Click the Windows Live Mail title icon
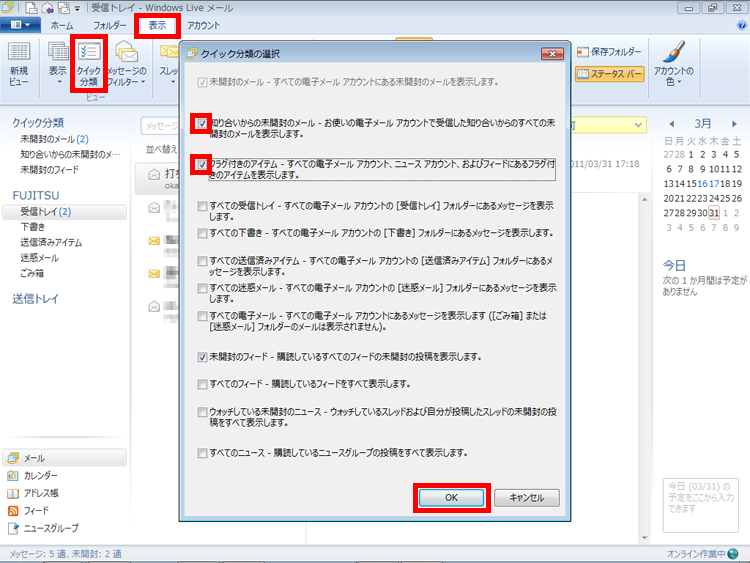The image size is (750, 563). [7, 7]
